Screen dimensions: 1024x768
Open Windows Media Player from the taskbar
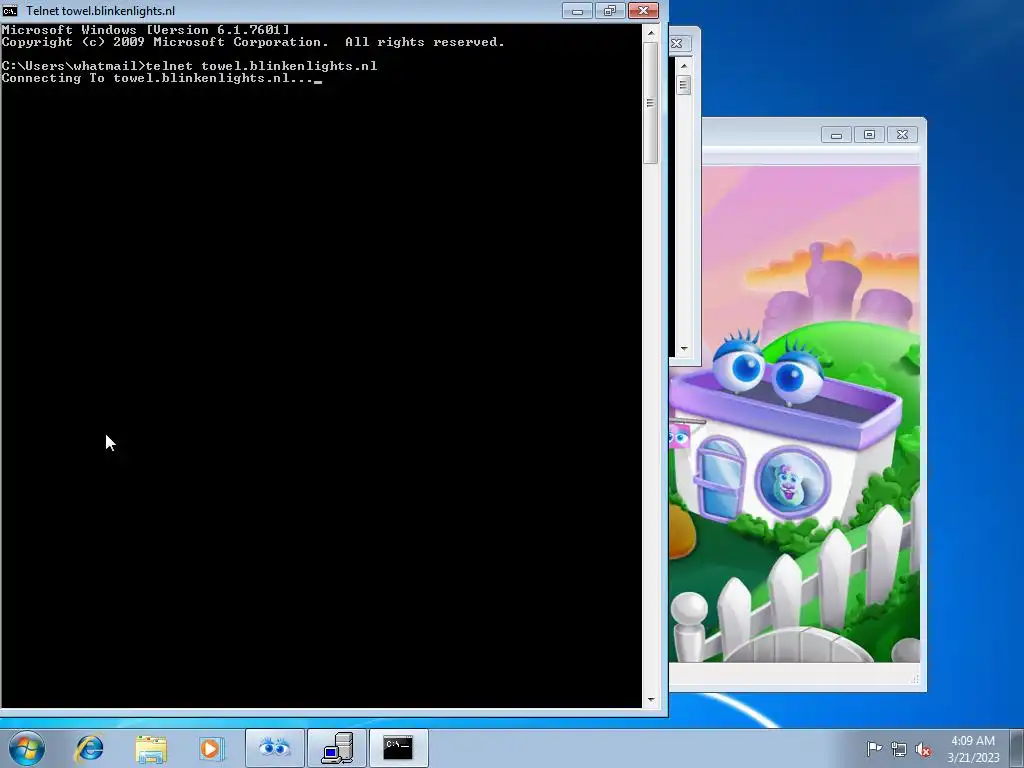212,748
